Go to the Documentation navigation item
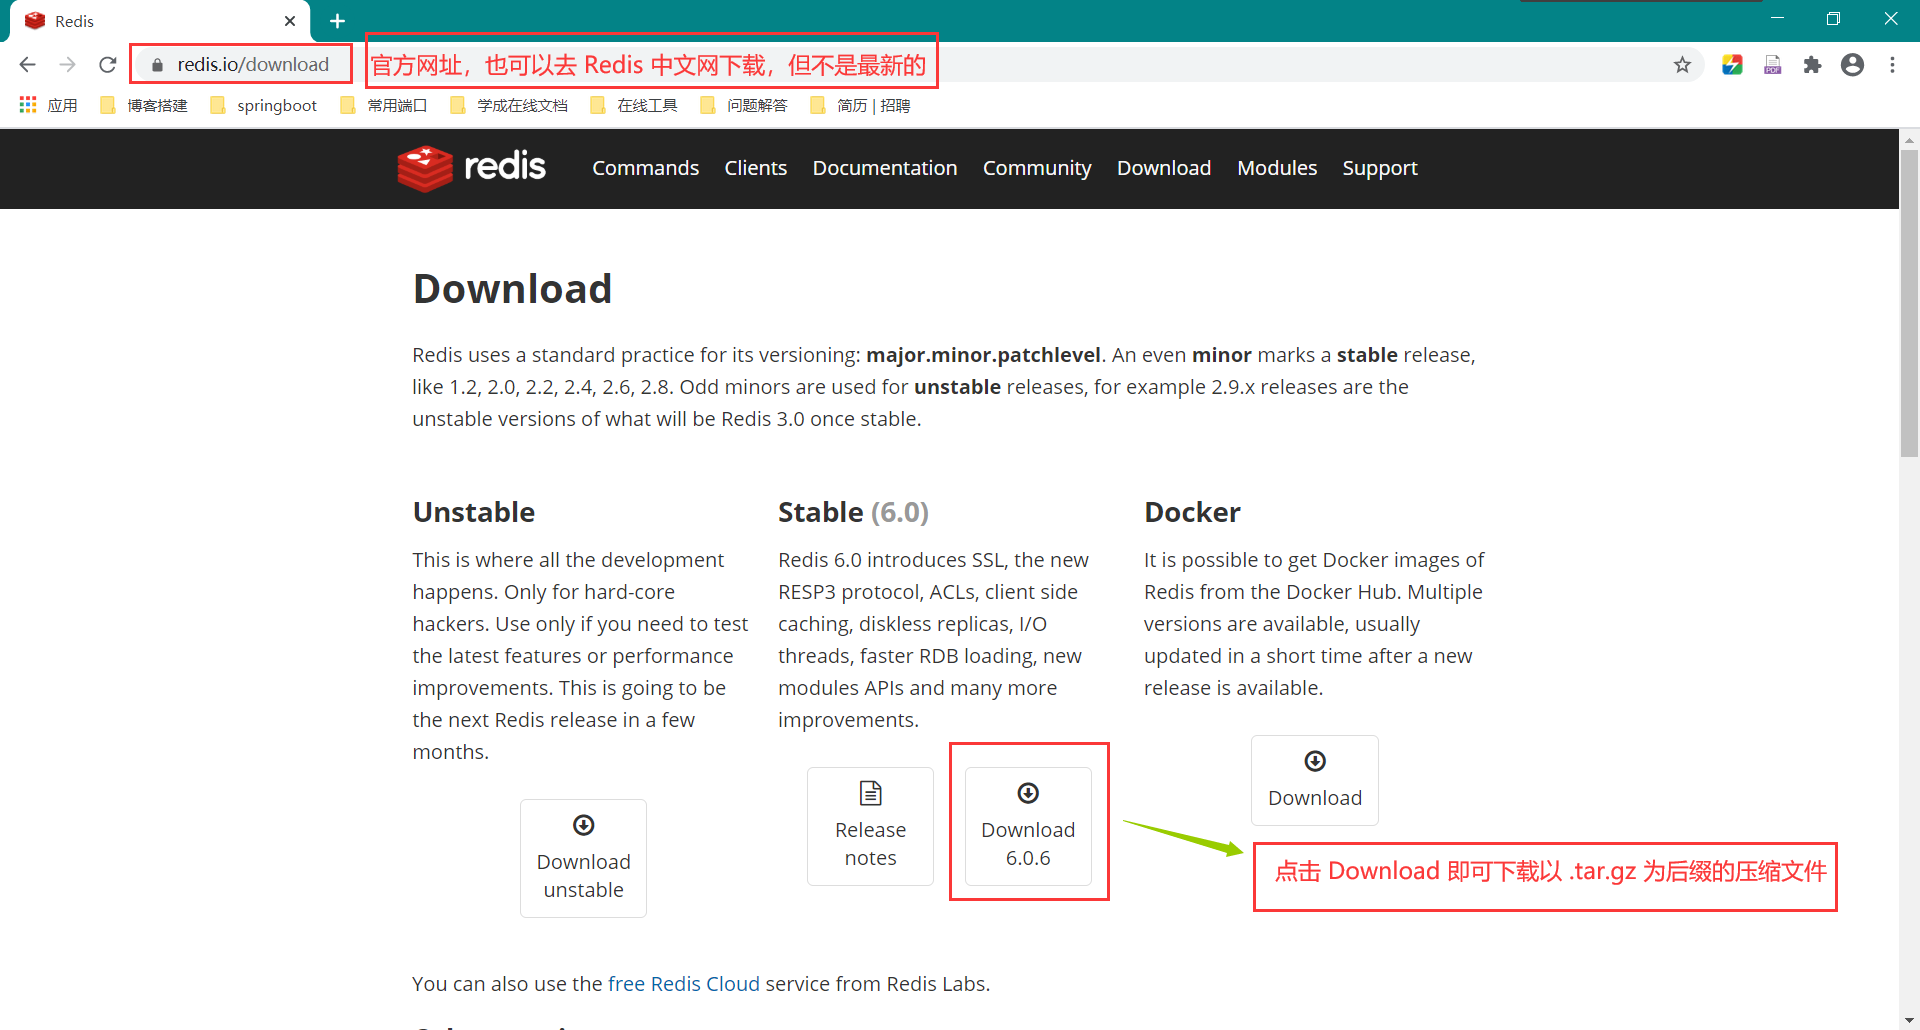1920x1030 pixels. coord(884,168)
